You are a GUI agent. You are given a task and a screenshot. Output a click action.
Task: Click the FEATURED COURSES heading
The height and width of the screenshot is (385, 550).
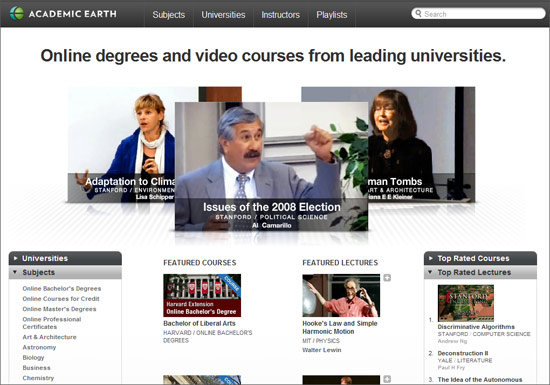200,263
